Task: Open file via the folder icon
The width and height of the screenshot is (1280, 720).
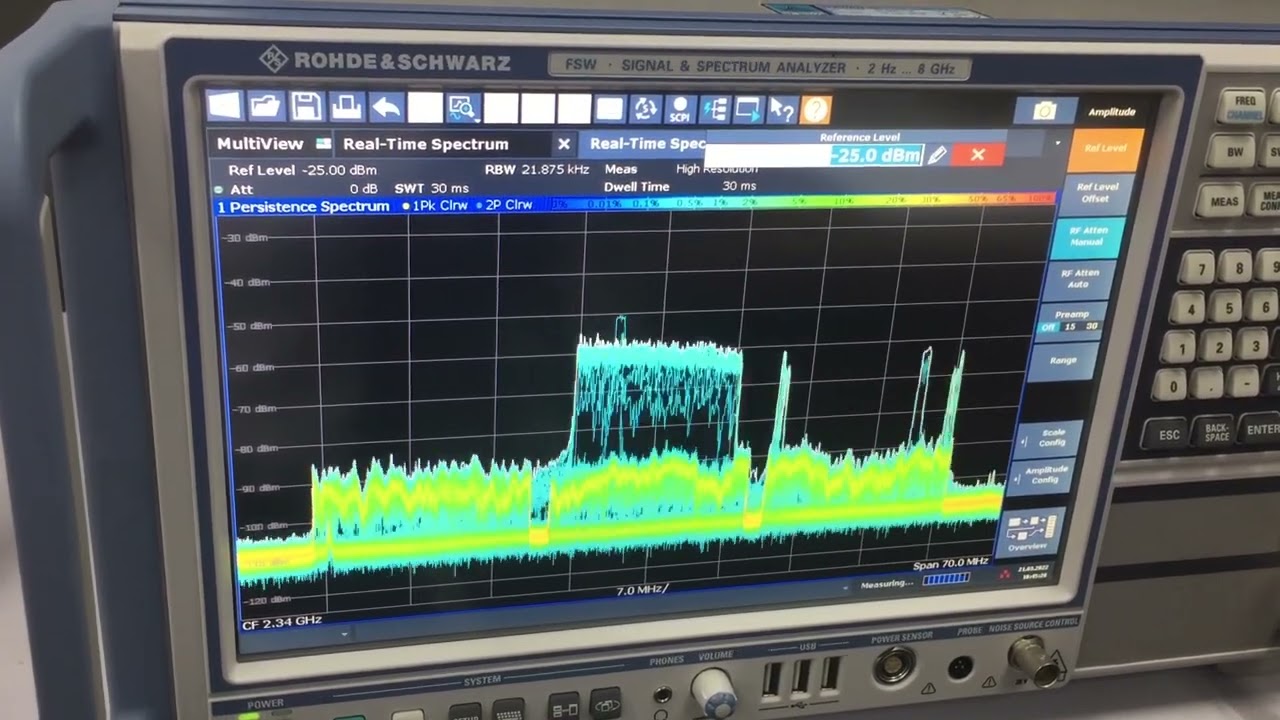Action: click(266, 106)
